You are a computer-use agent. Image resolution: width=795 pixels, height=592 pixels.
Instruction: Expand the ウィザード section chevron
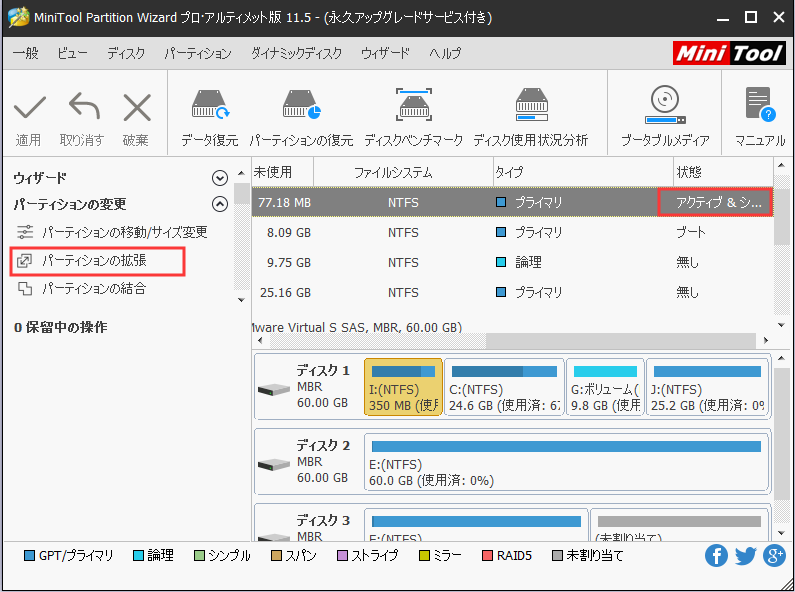(220, 178)
